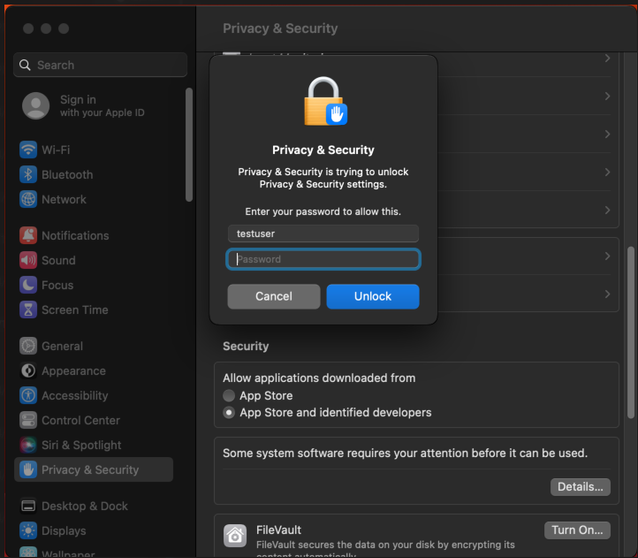Cancel the password dialog
This screenshot has height=558, width=638.
point(274,296)
